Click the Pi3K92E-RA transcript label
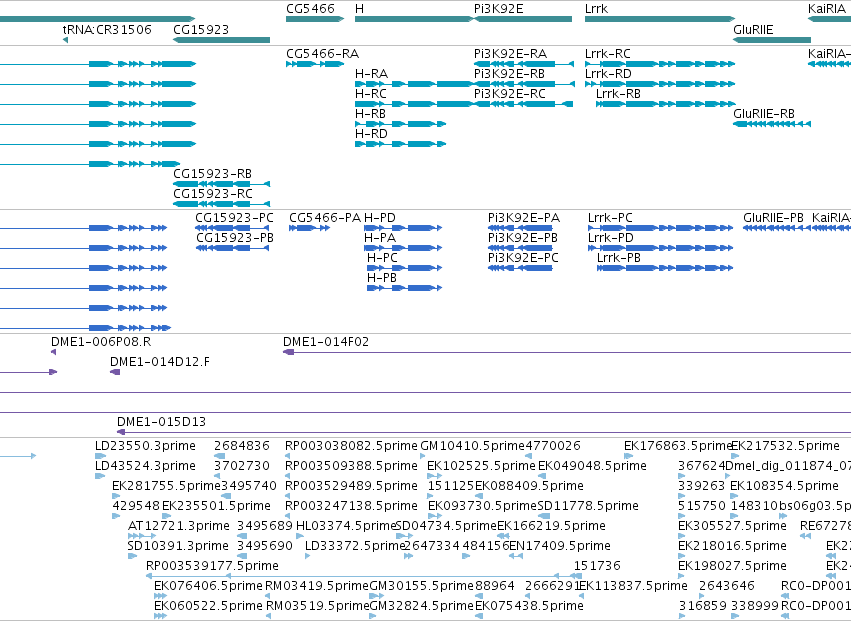This screenshot has height=621, width=851. pyautogui.click(x=510, y=54)
